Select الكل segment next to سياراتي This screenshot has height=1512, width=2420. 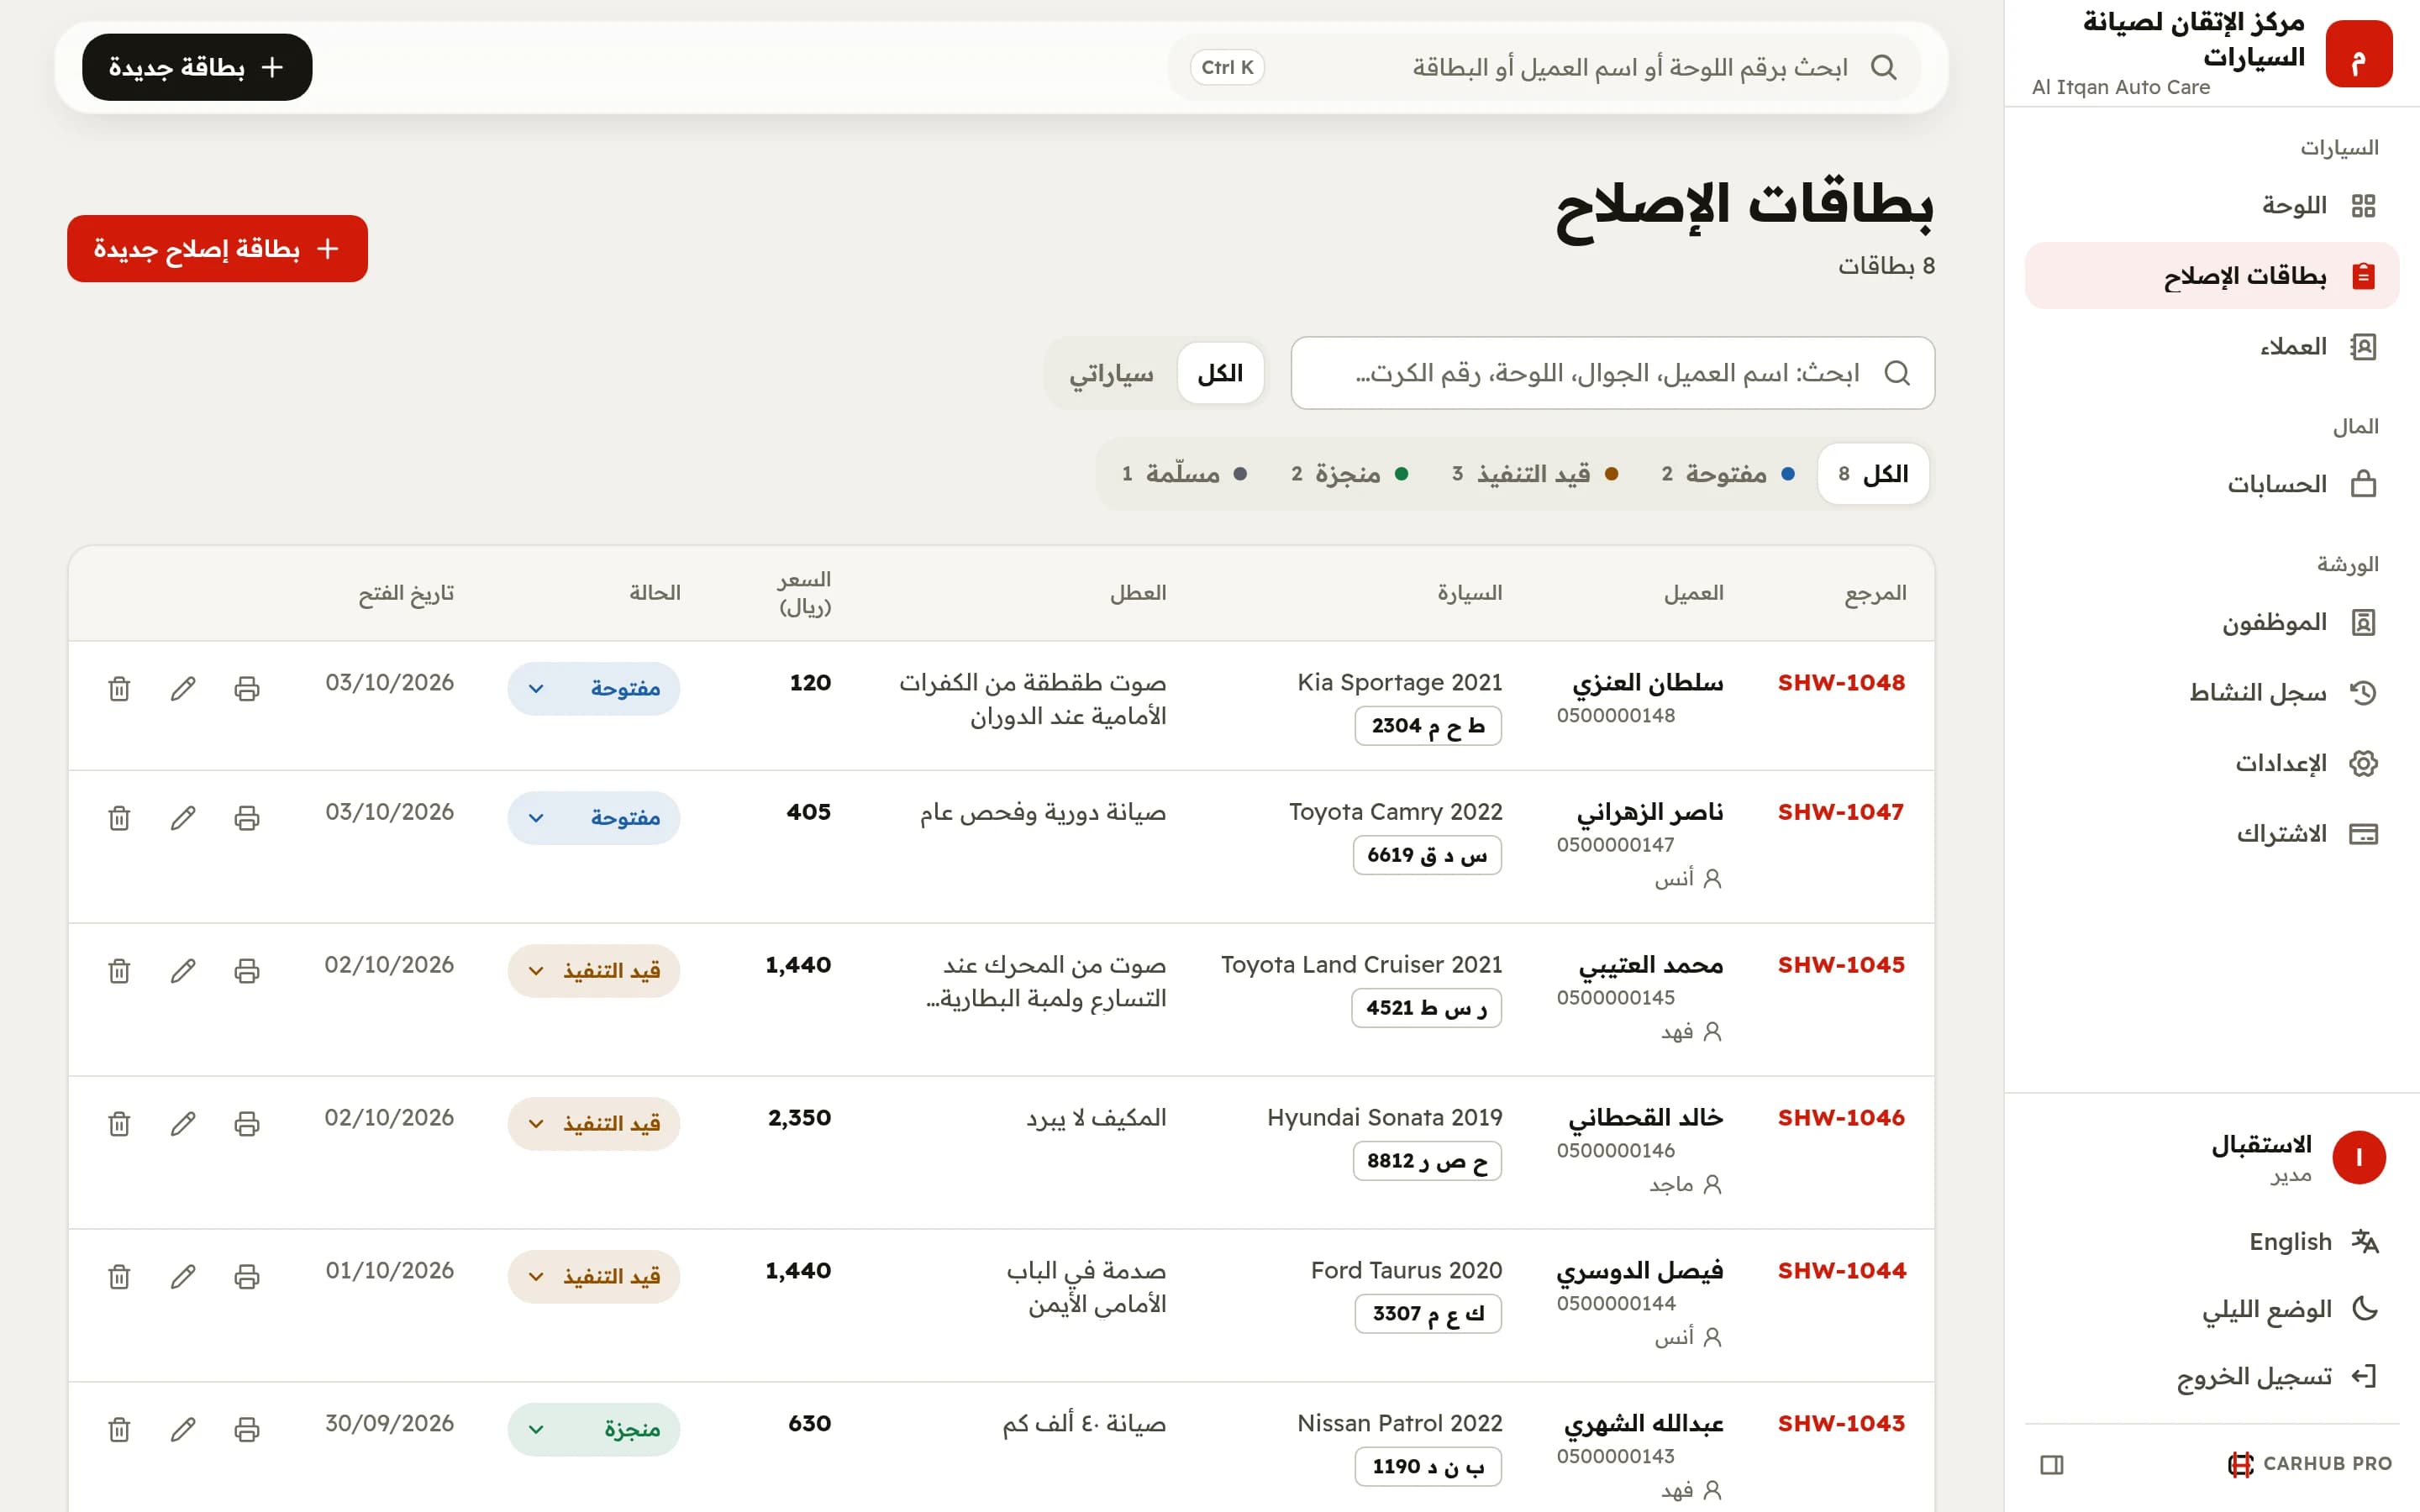pyautogui.click(x=1220, y=374)
